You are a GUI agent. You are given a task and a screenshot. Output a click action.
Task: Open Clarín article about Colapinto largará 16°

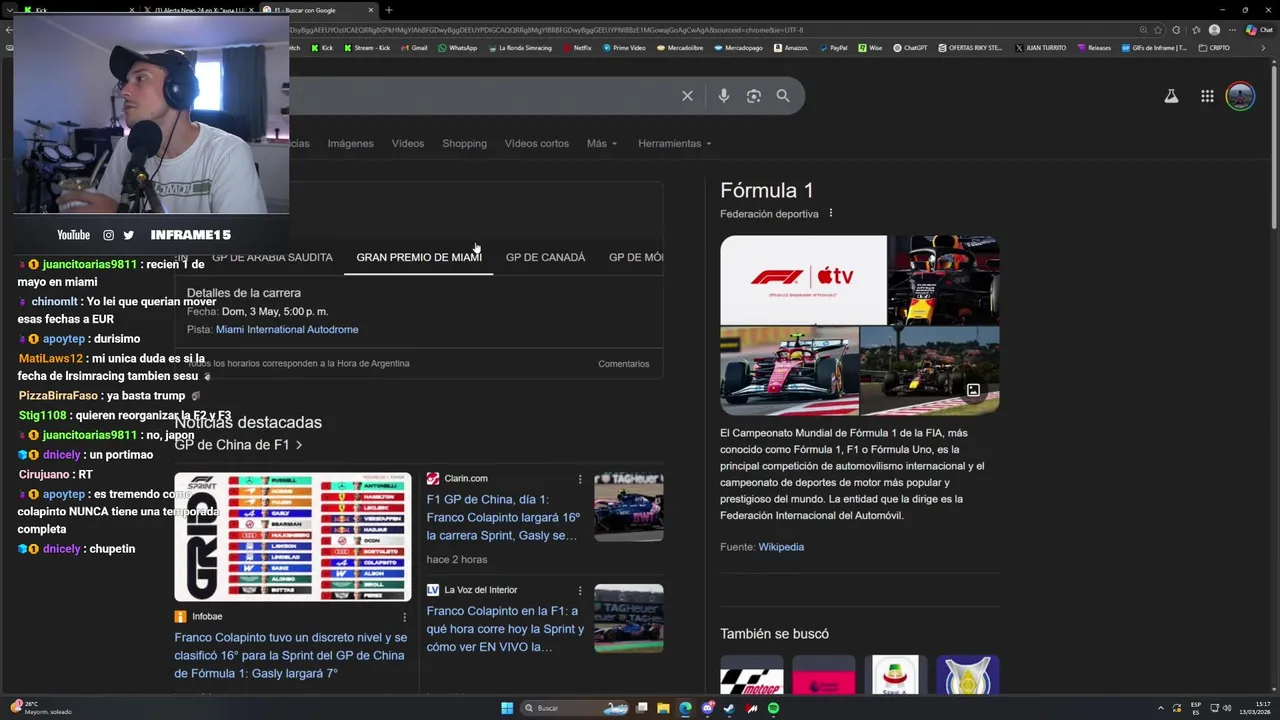point(503,517)
